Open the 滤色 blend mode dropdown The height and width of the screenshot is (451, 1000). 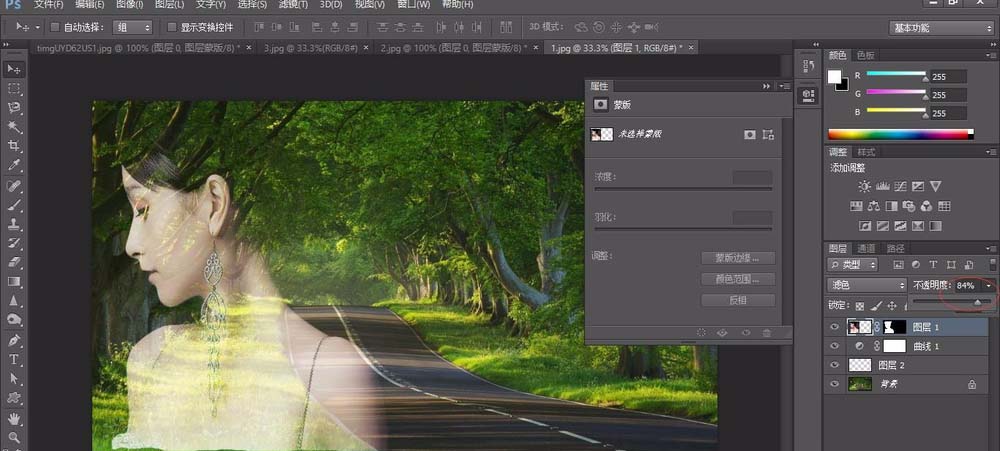866,285
